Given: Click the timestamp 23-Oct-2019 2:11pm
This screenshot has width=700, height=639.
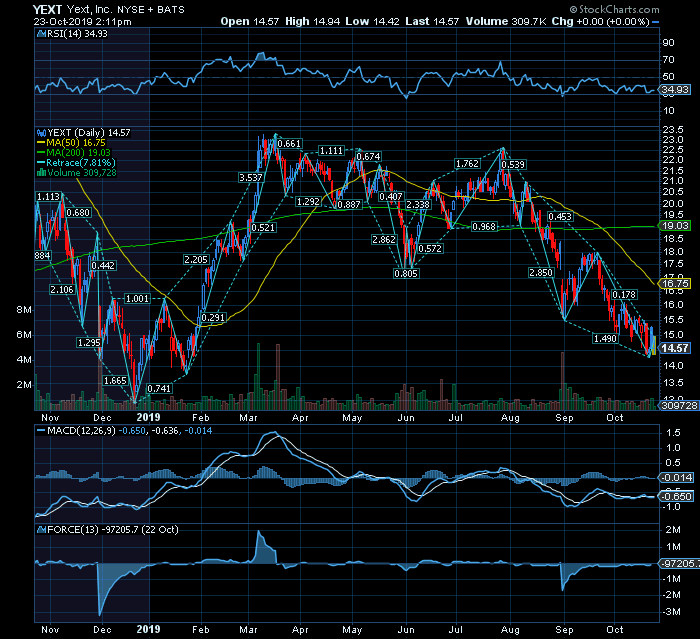Looking at the screenshot, I should click(x=82, y=21).
